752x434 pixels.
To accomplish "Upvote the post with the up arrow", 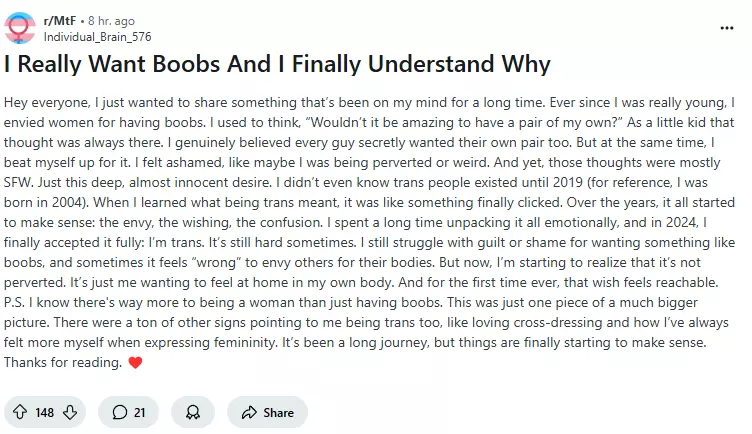I will [19, 412].
